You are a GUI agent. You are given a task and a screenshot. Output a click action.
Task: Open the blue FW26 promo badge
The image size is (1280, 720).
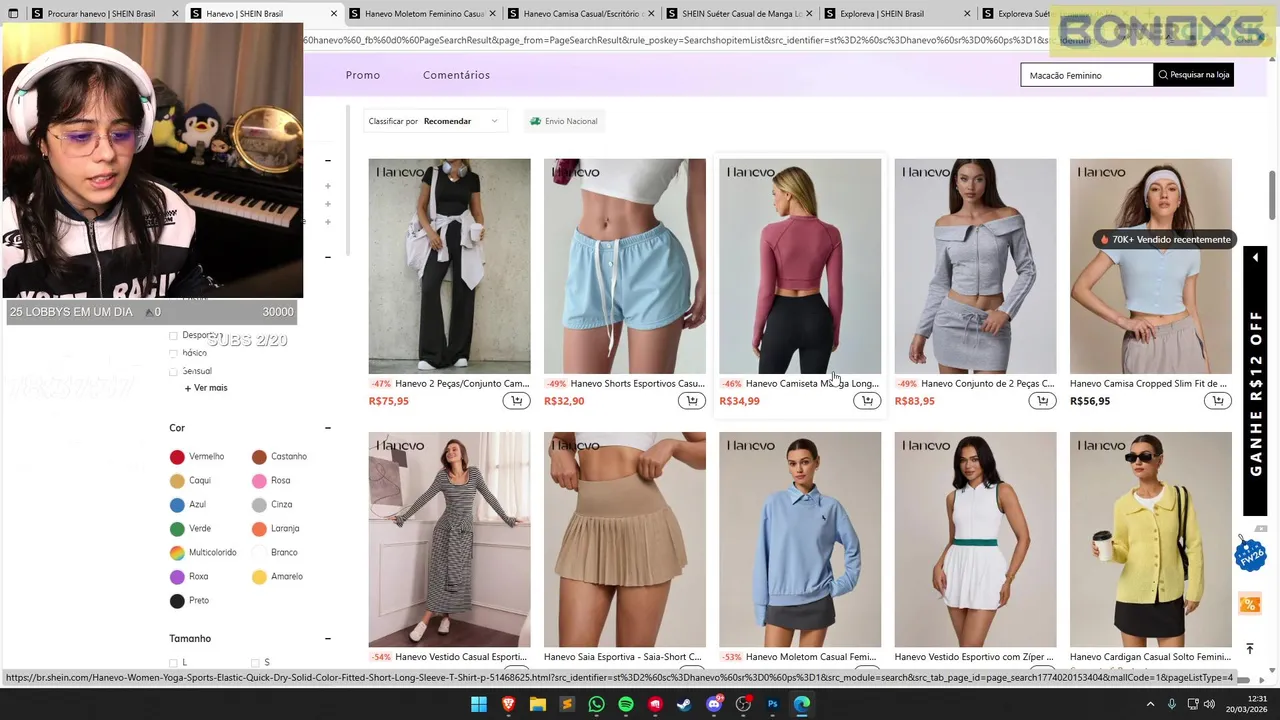[1250, 553]
